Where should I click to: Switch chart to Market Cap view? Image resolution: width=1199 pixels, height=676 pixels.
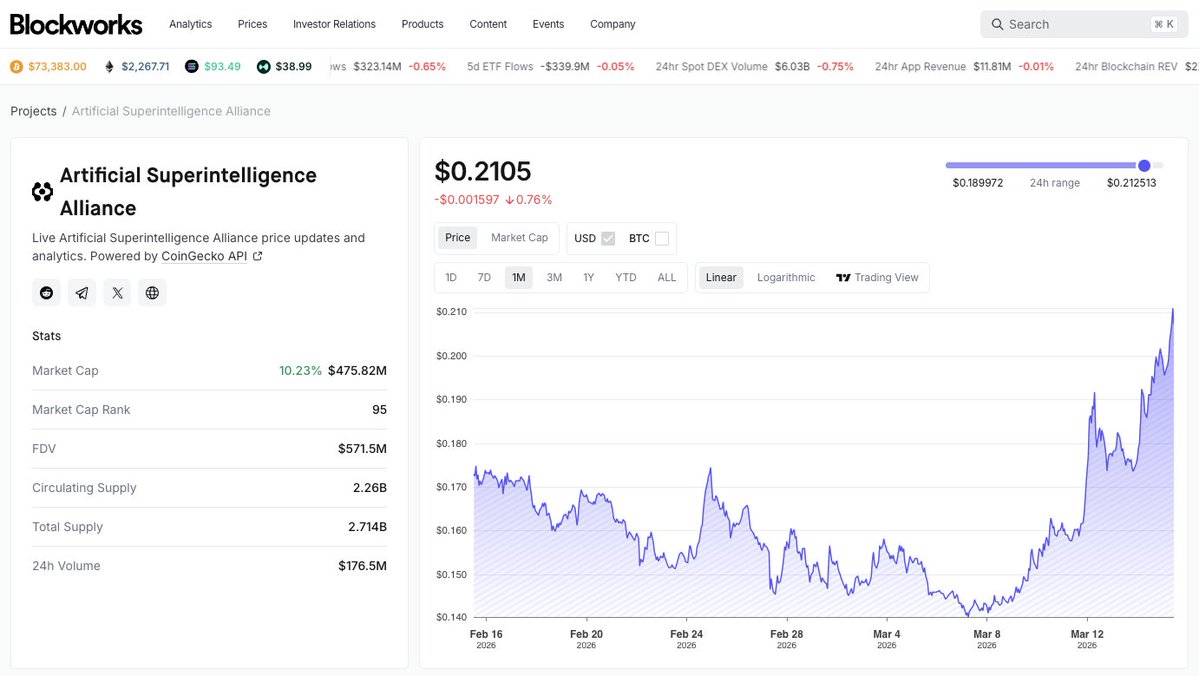click(519, 238)
